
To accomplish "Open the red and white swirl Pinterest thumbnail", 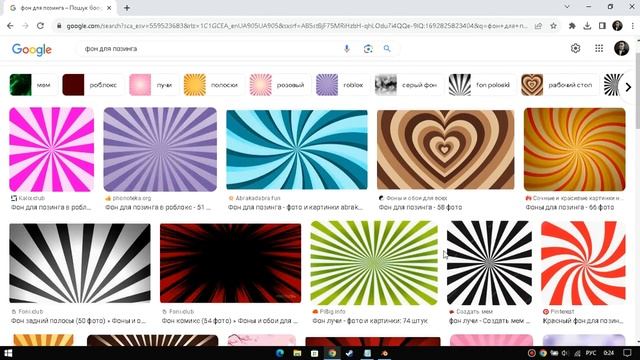I will coord(583,263).
